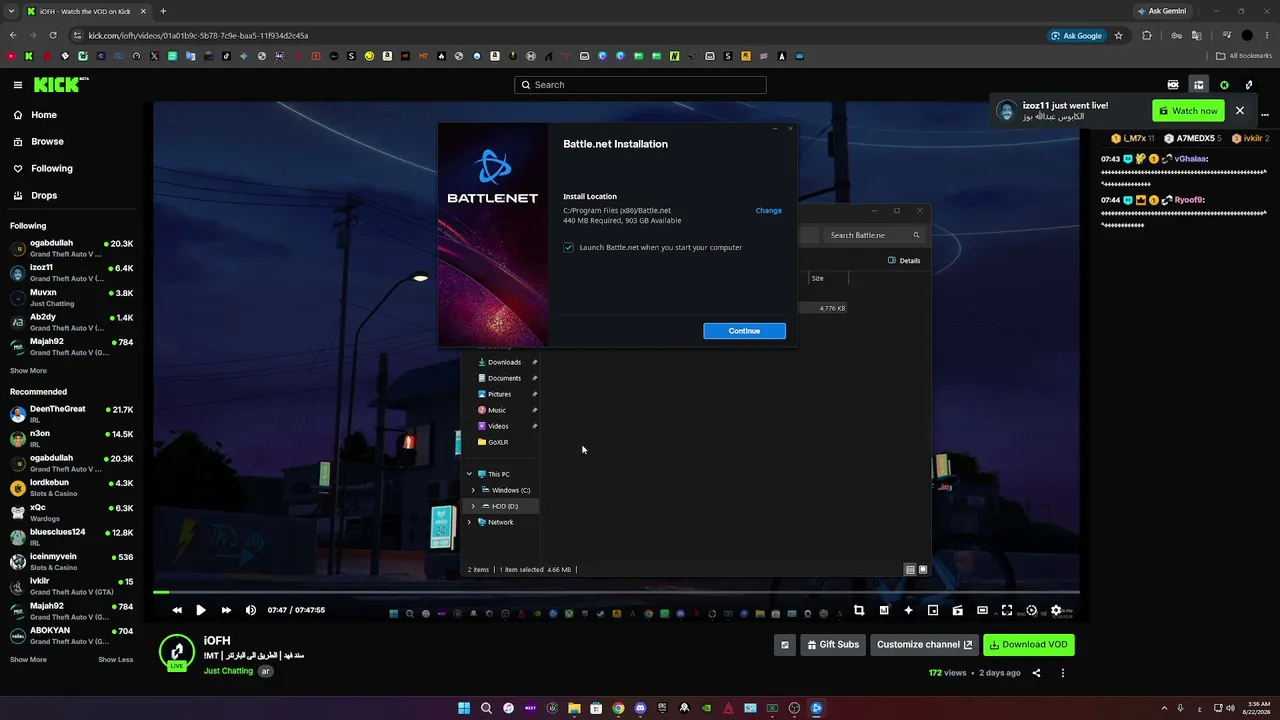Image resolution: width=1280 pixels, height=720 pixels.
Task: Open video player settings gear
Action: [1056, 610]
